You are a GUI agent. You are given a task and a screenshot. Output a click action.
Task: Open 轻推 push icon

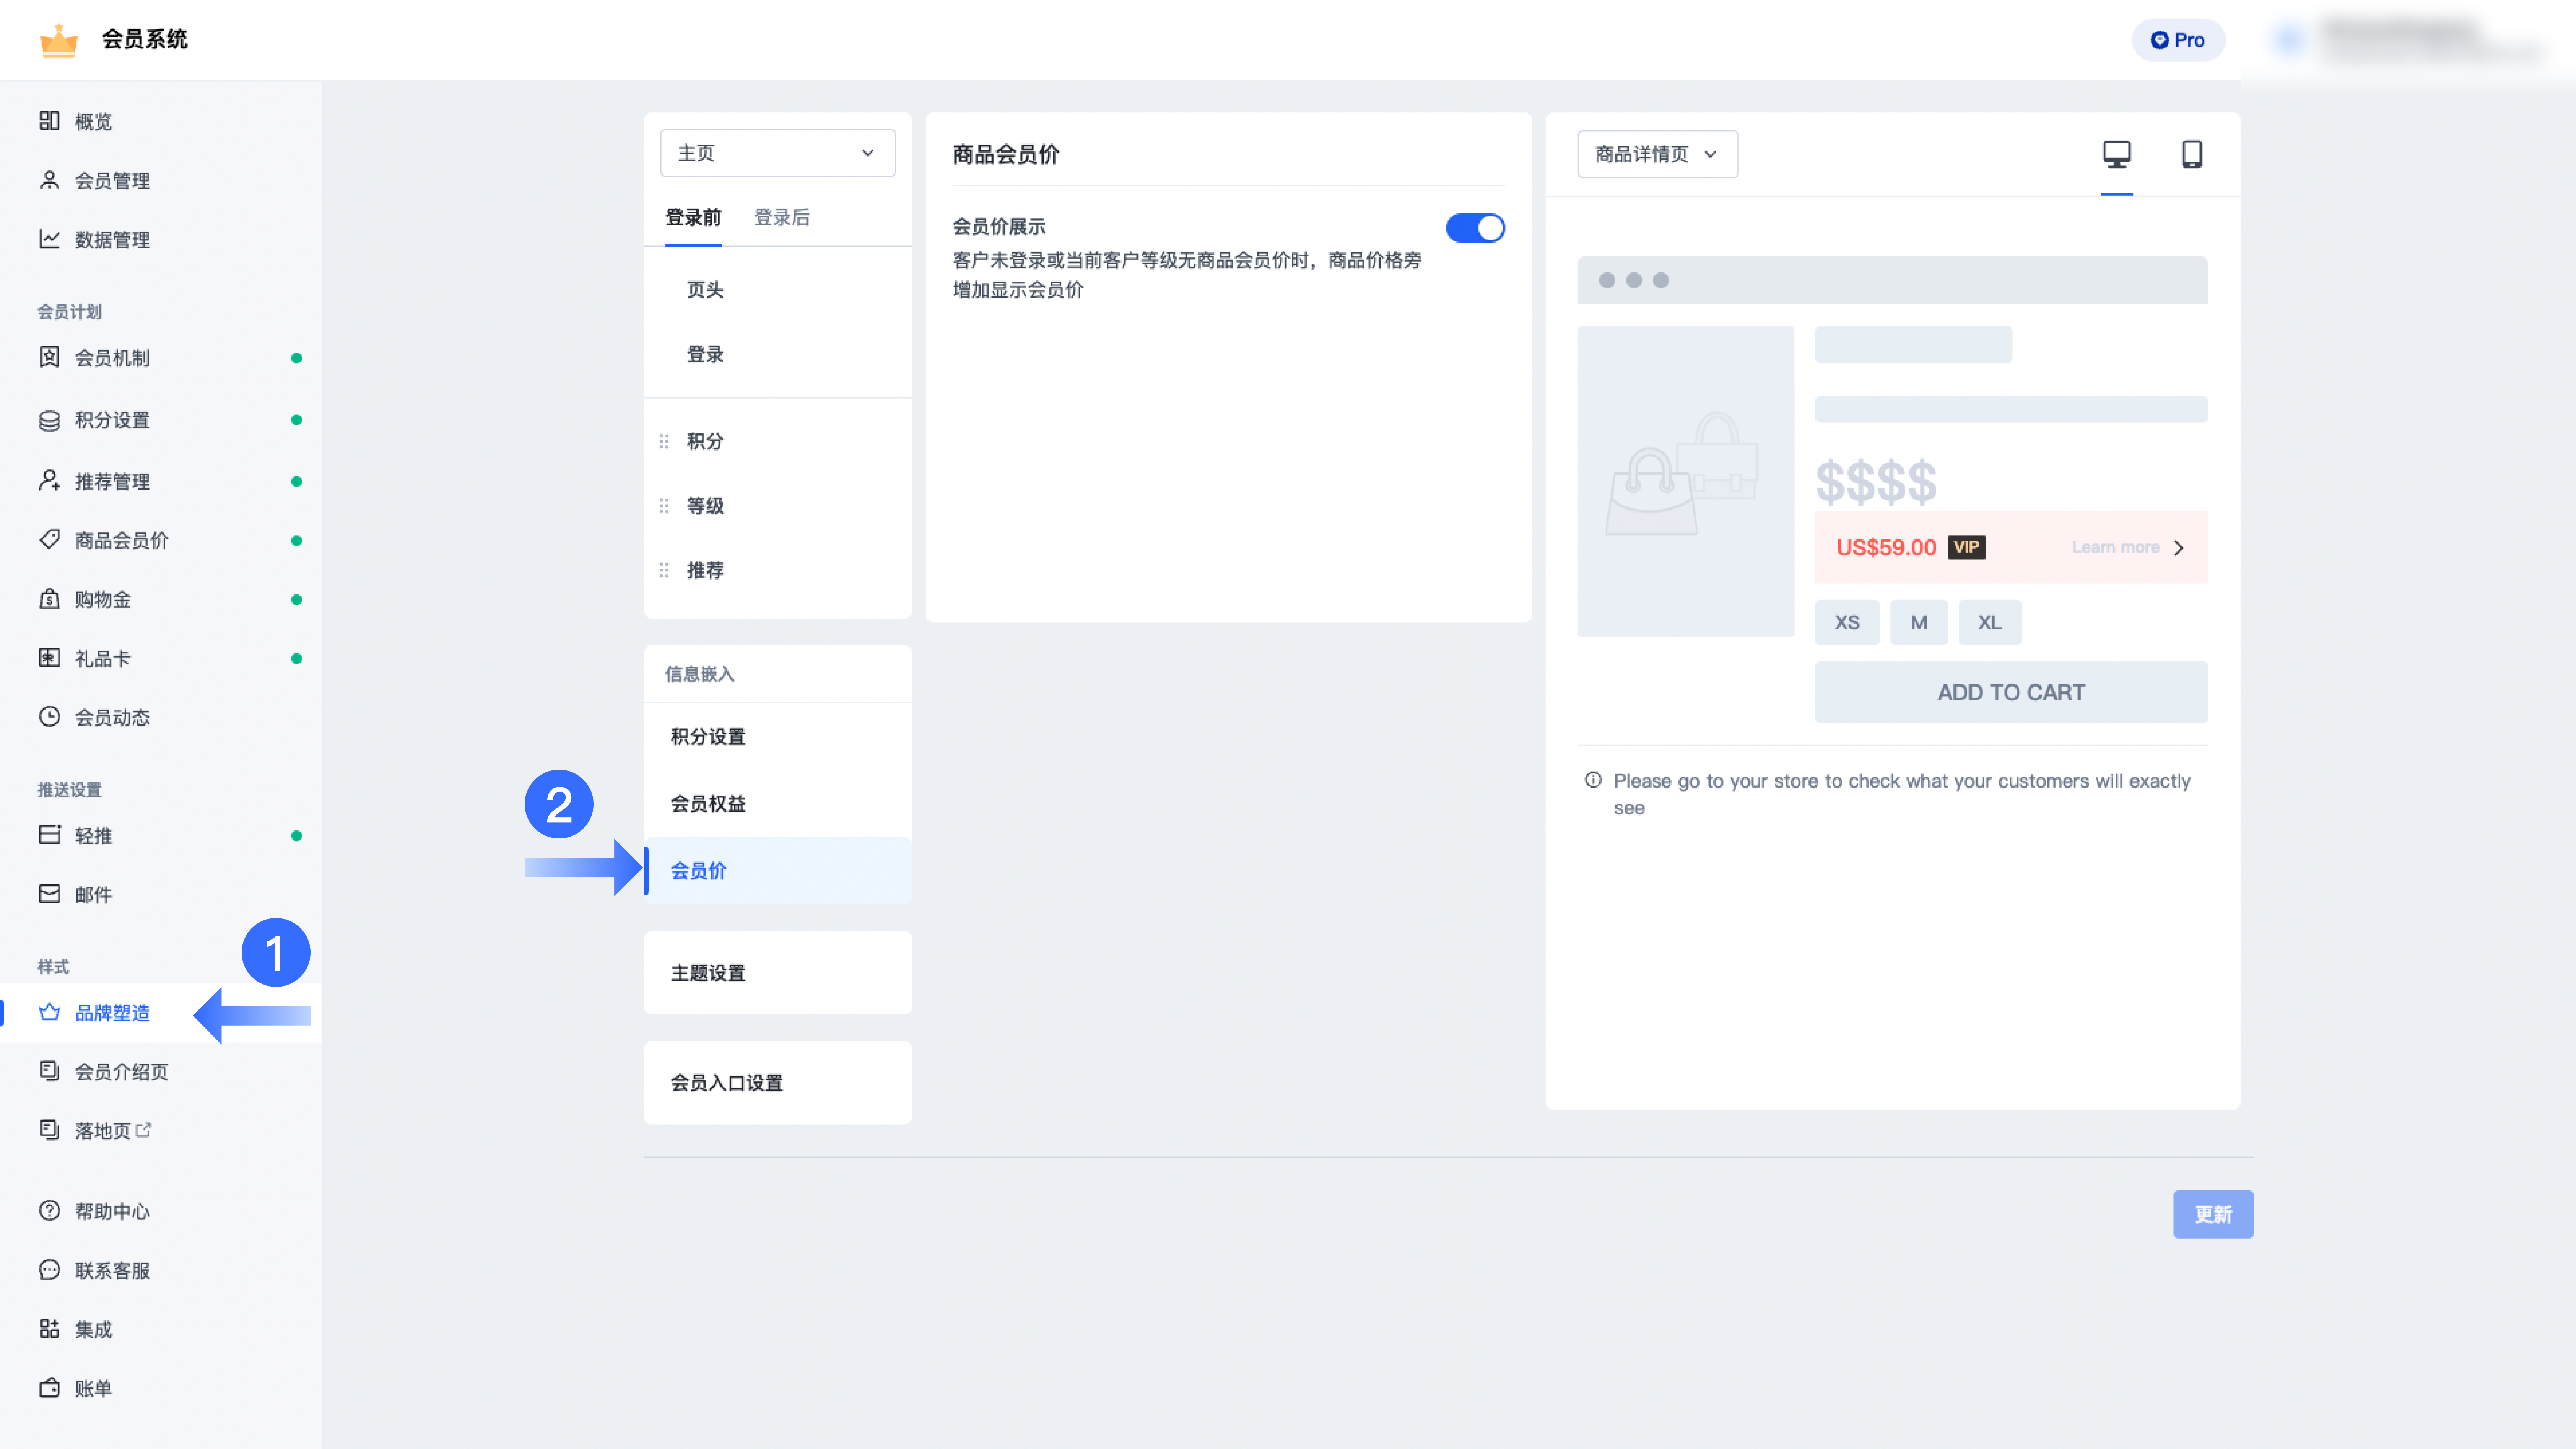tap(49, 835)
